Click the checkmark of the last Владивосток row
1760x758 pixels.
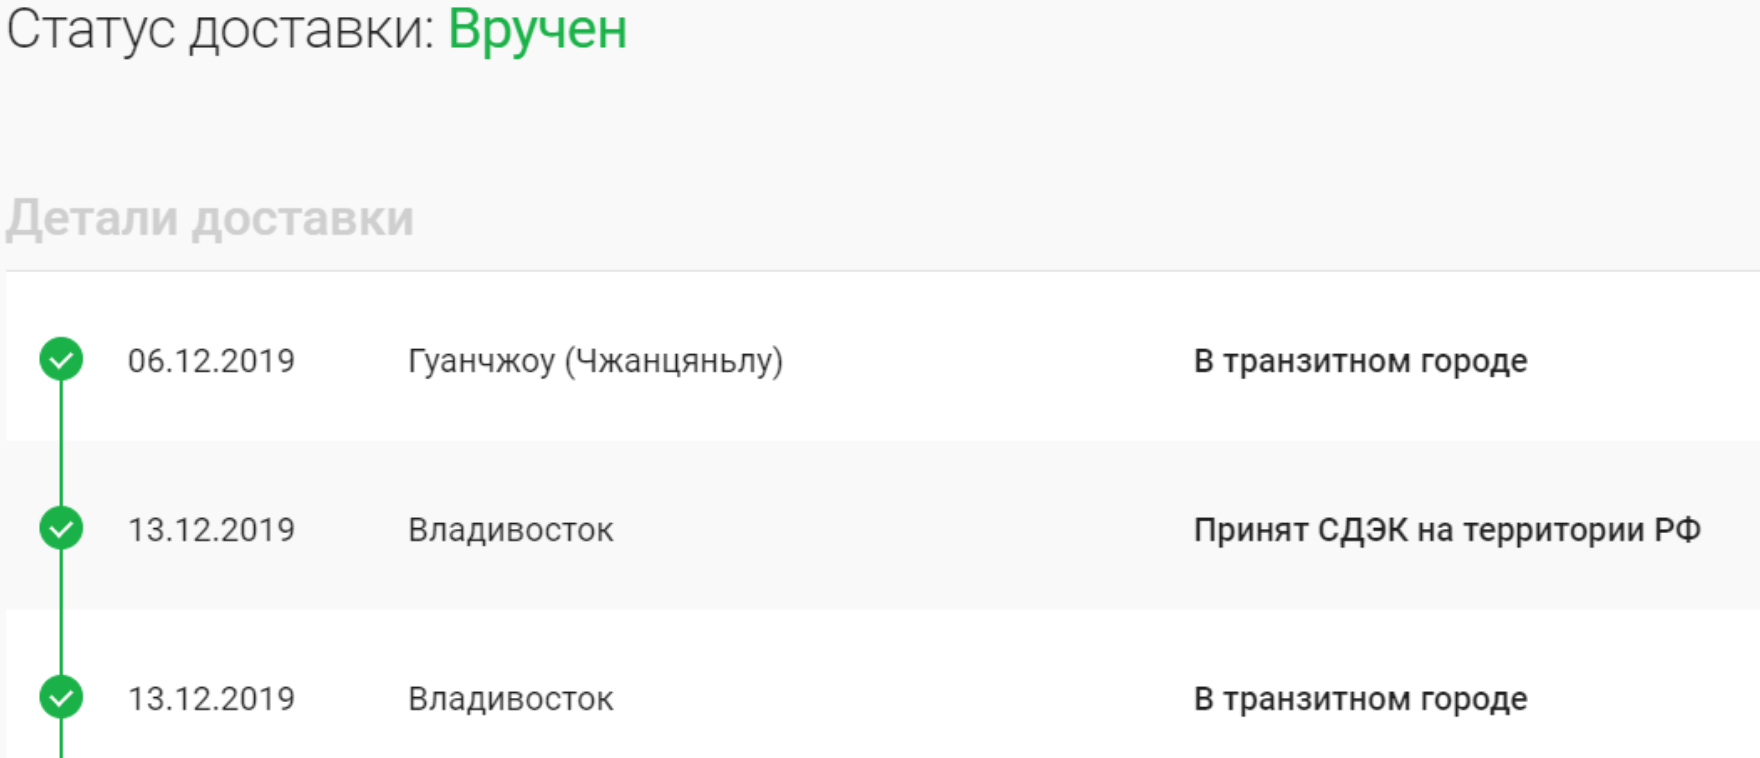tap(61, 697)
